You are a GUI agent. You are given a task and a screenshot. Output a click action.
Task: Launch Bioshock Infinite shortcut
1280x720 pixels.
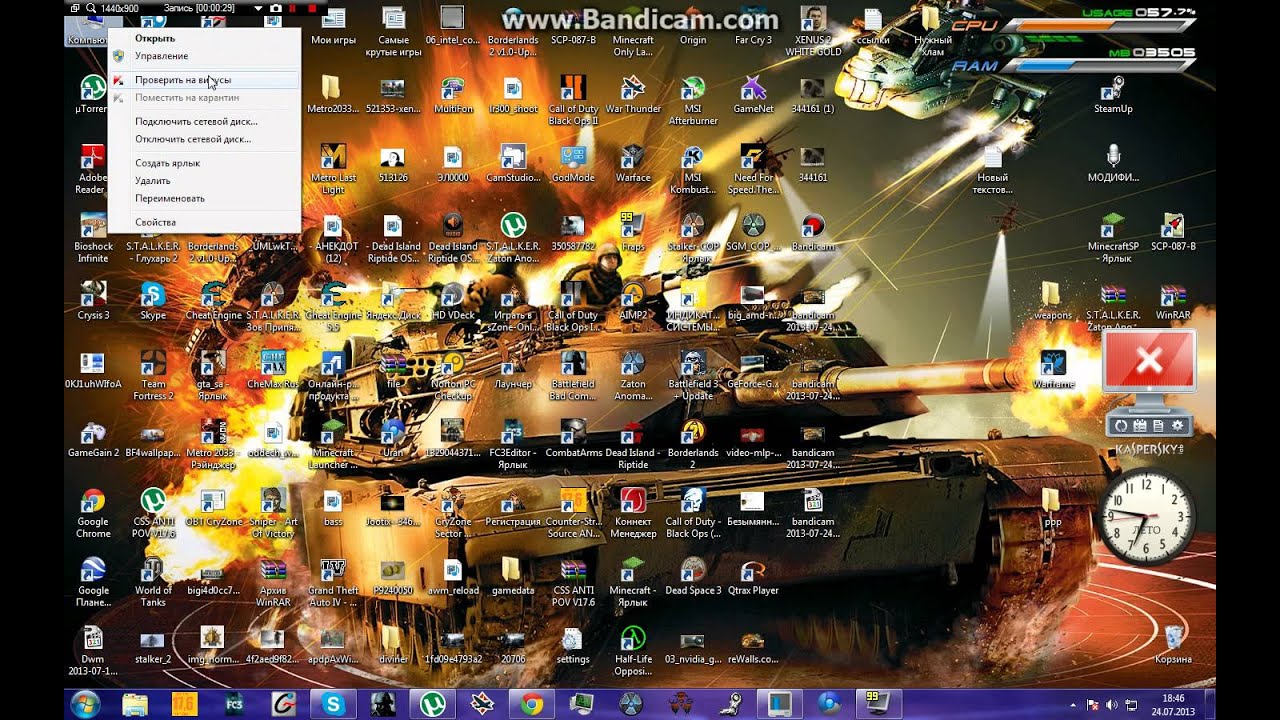pos(92,237)
